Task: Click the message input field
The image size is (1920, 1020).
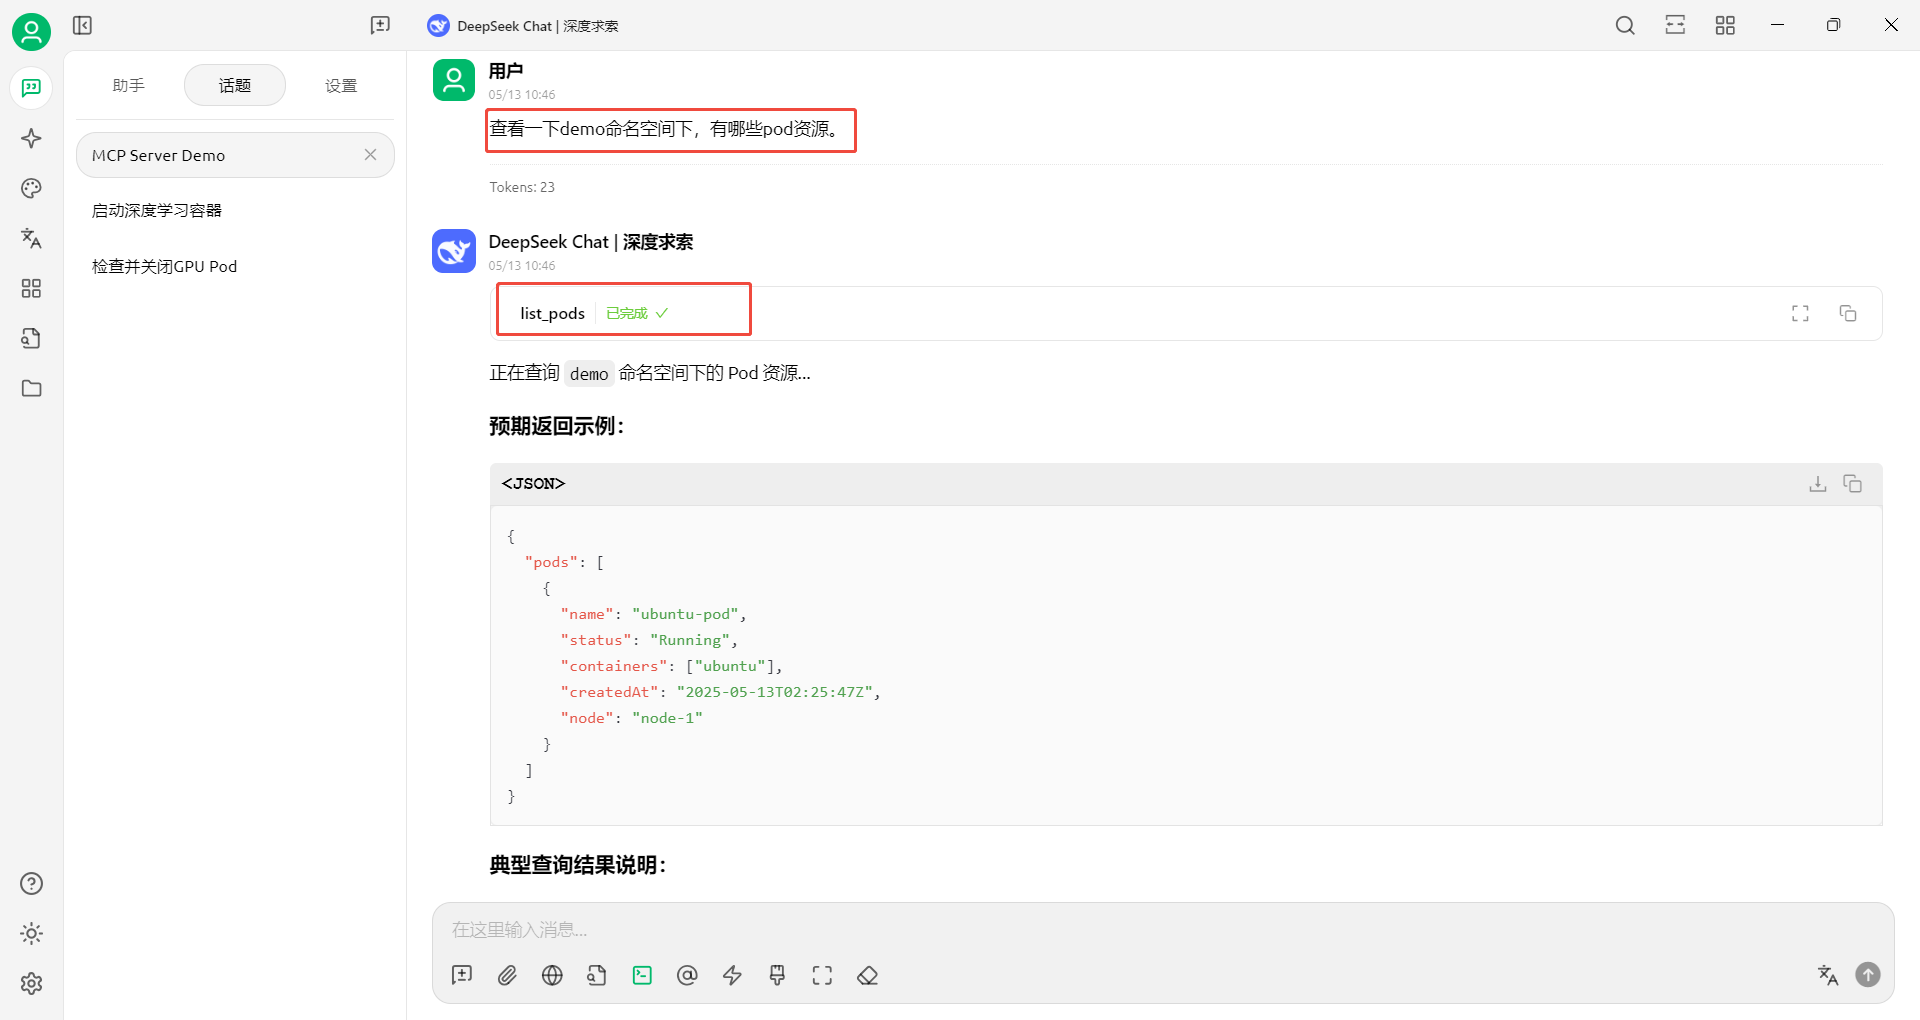Action: click(x=1100, y=930)
